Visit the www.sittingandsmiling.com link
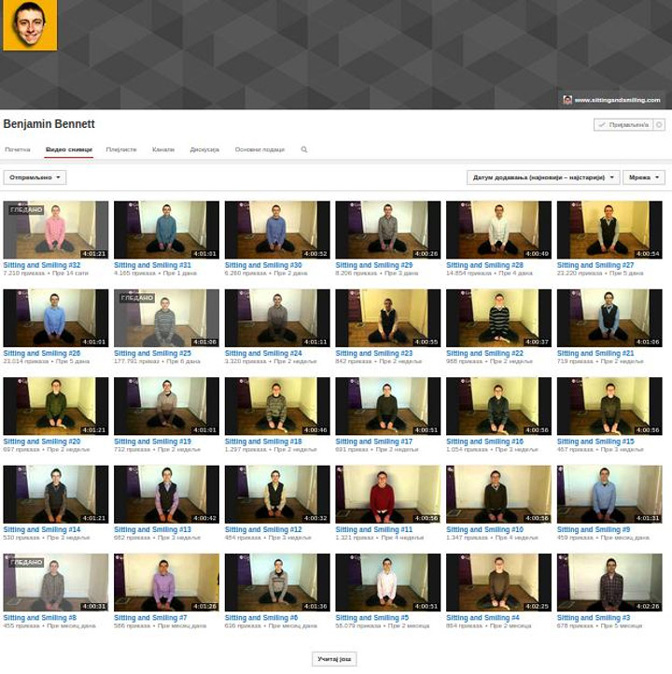672x674 pixels. pyautogui.click(x=617, y=100)
